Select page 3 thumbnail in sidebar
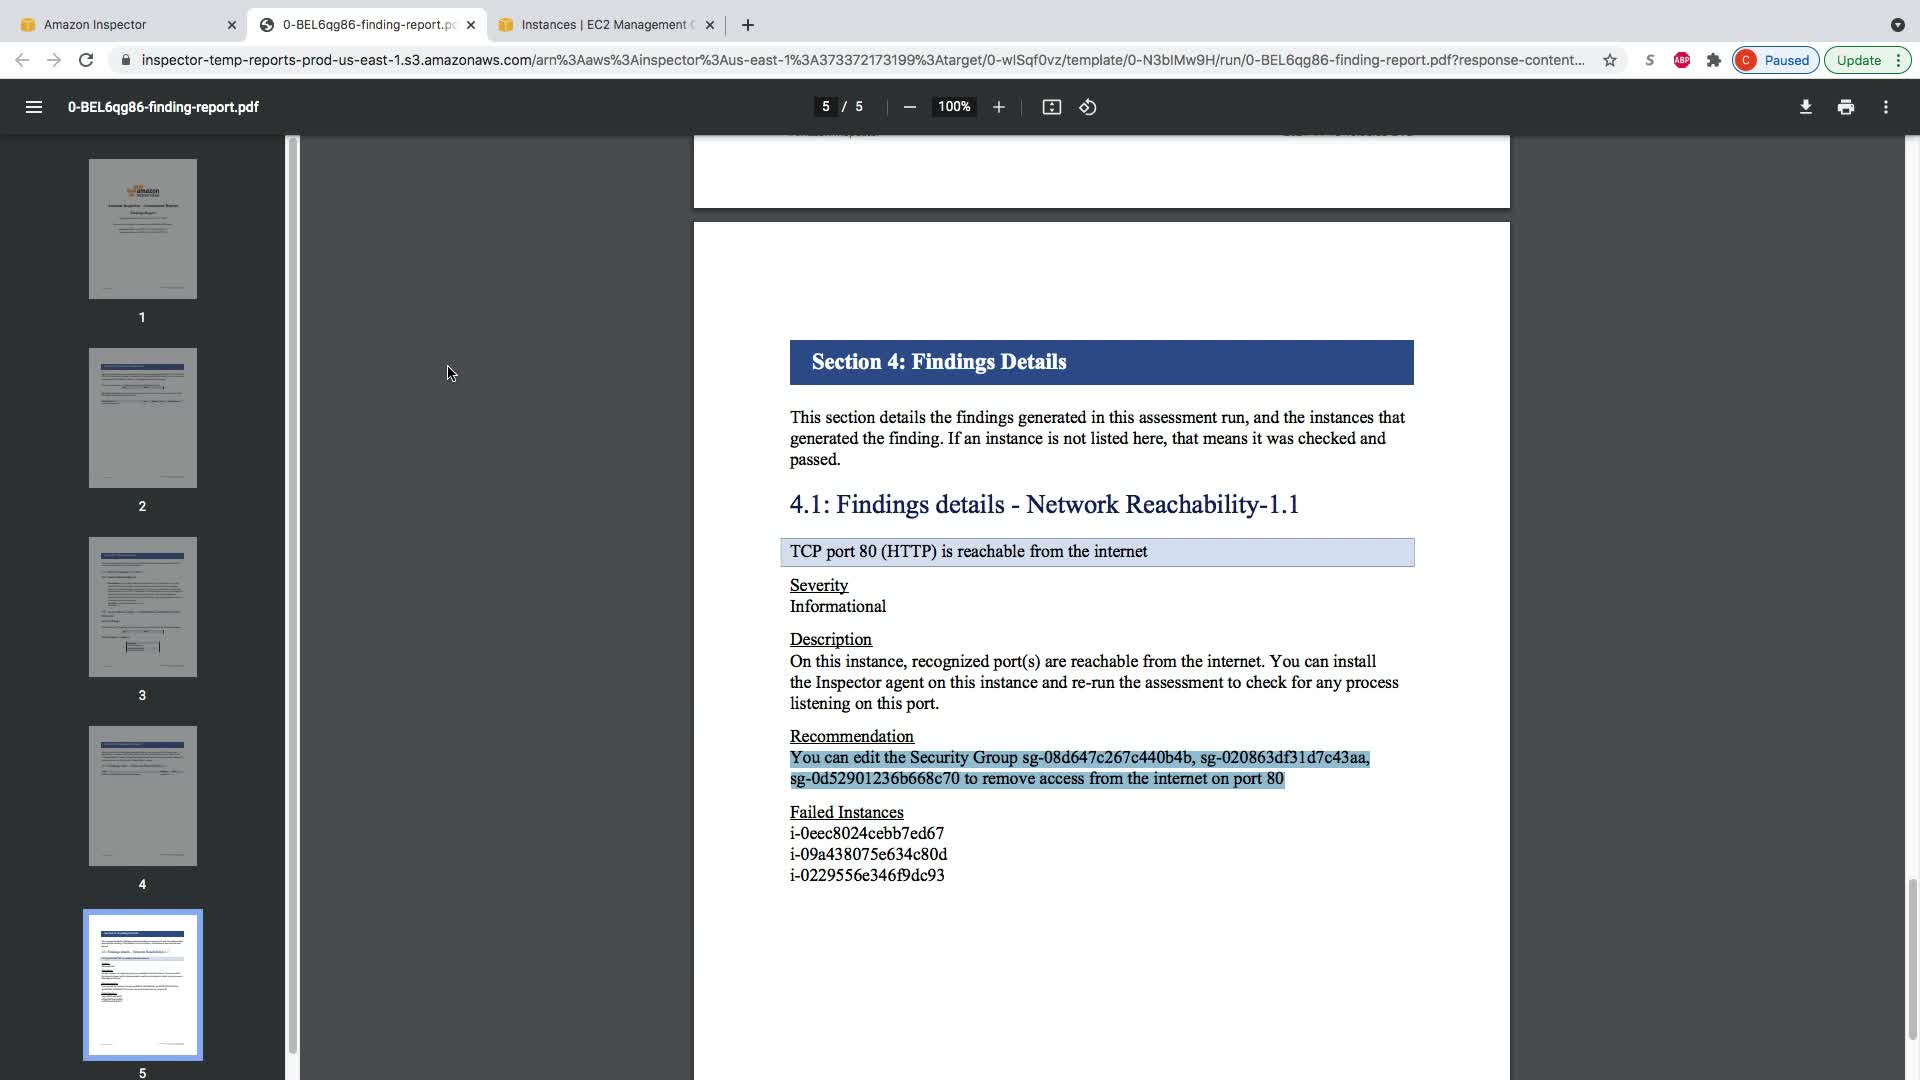This screenshot has width=1920, height=1080. (142, 607)
